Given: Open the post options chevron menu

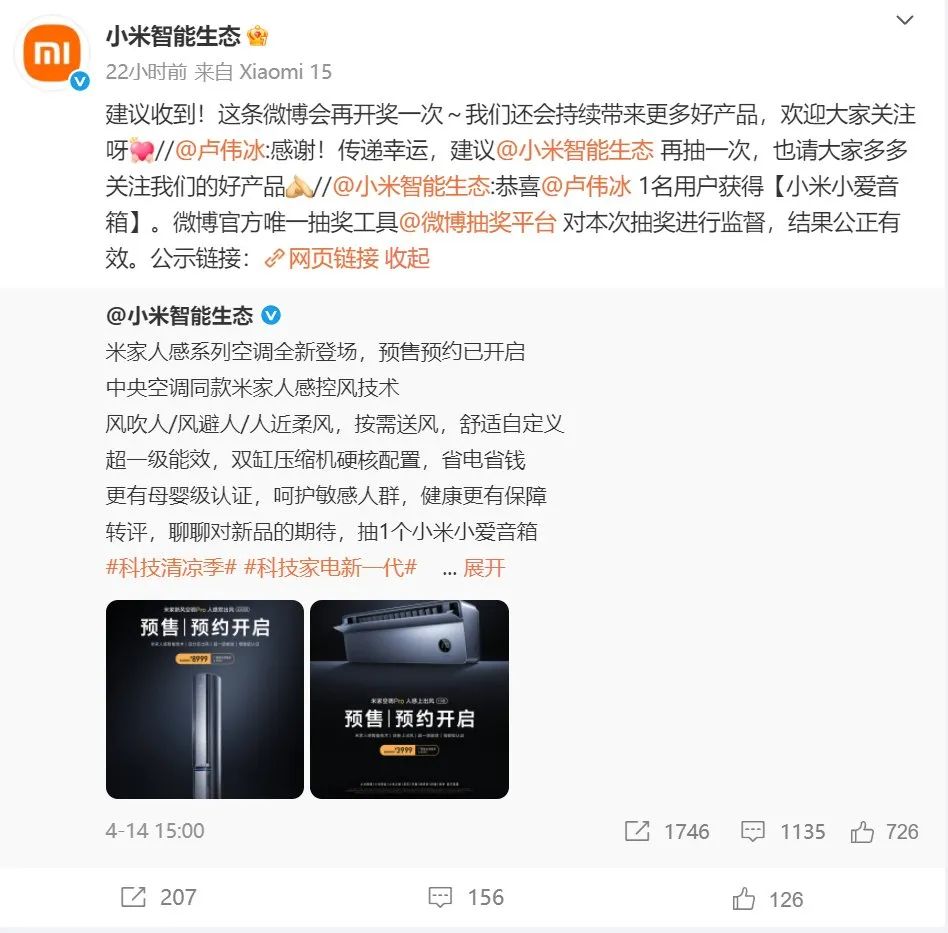Looking at the screenshot, I should tap(904, 20).
